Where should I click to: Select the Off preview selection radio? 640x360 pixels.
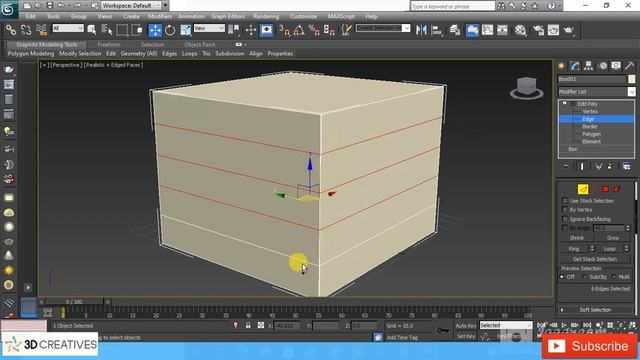pyautogui.click(x=562, y=277)
